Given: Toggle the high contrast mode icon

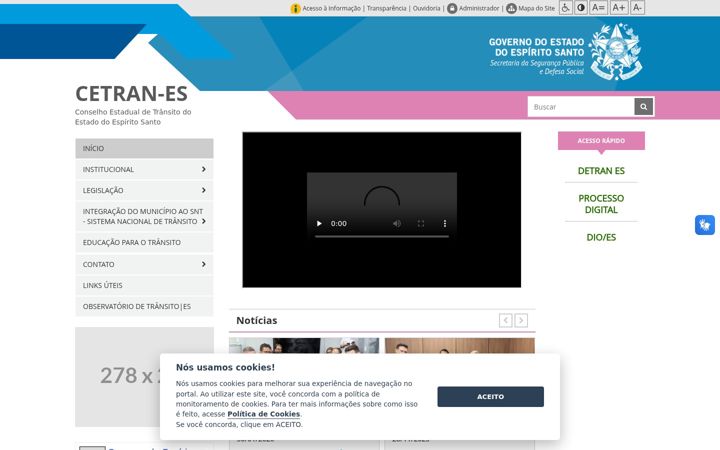Looking at the screenshot, I should (x=581, y=8).
